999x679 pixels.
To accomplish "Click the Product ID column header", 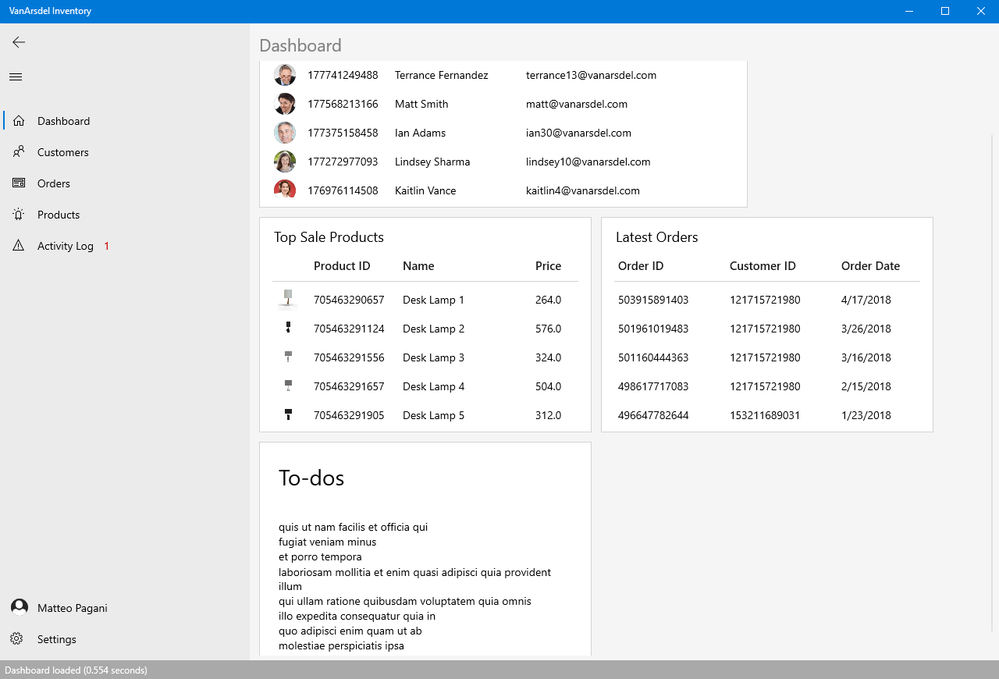I will (x=341, y=266).
